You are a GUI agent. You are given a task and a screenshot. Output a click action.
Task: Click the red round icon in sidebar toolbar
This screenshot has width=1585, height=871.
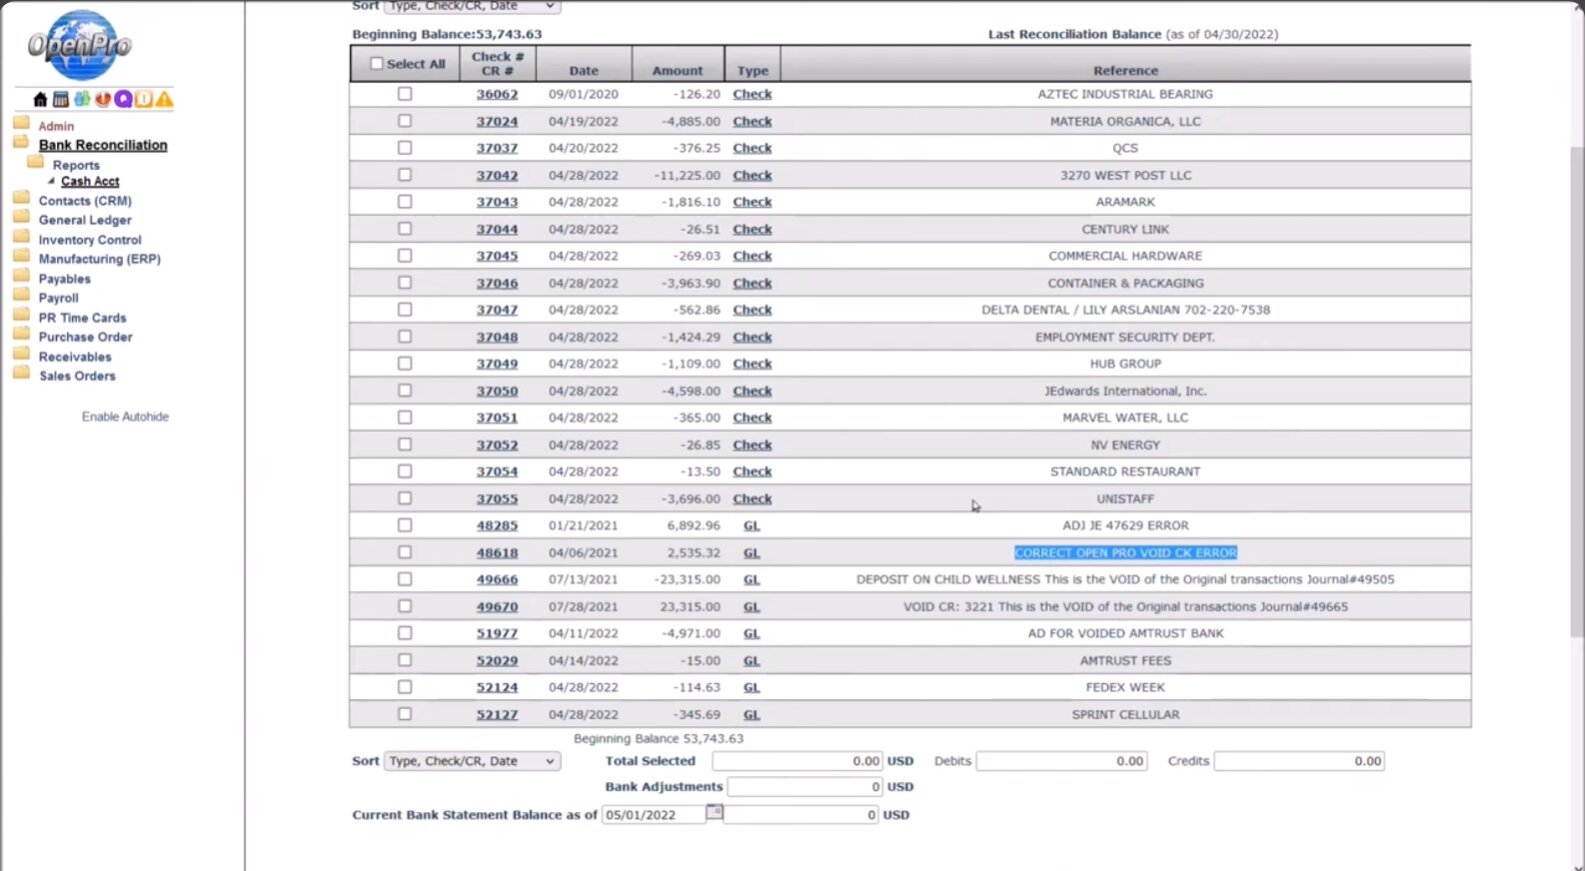click(x=102, y=99)
